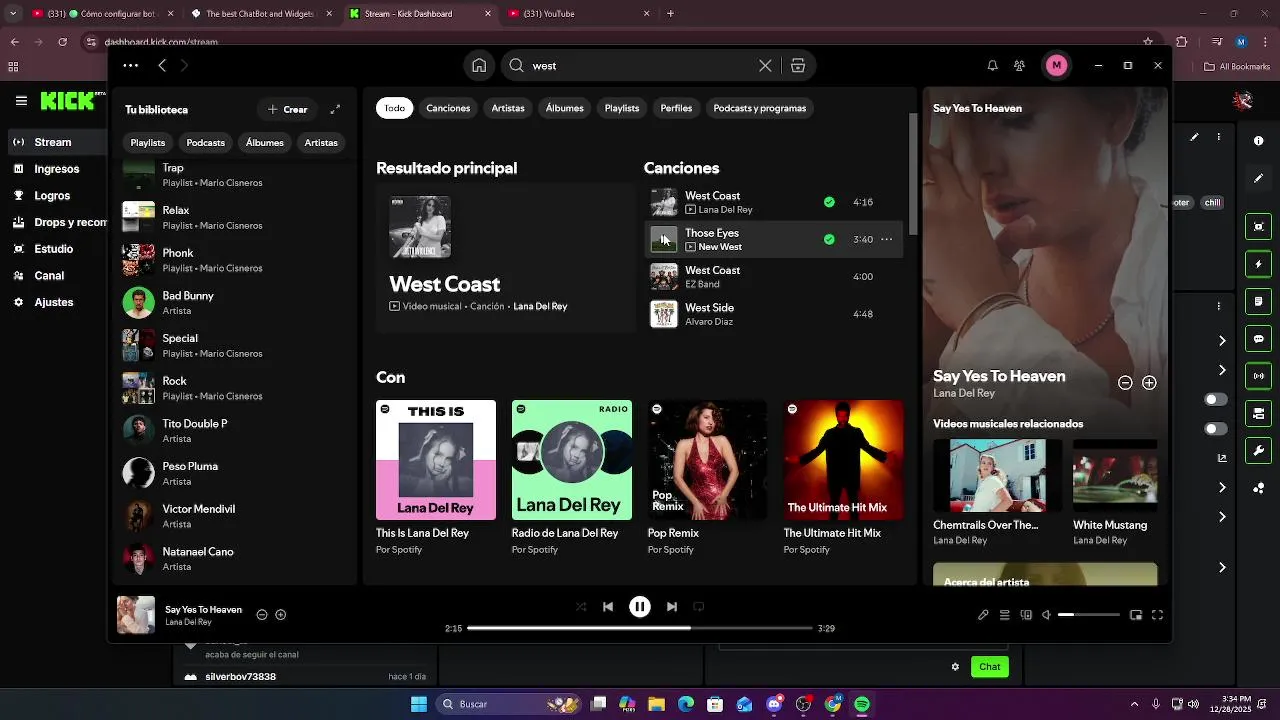Click minus circle in now-playing bar
Viewport: 1280px width, 720px height.
tap(262, 615)
